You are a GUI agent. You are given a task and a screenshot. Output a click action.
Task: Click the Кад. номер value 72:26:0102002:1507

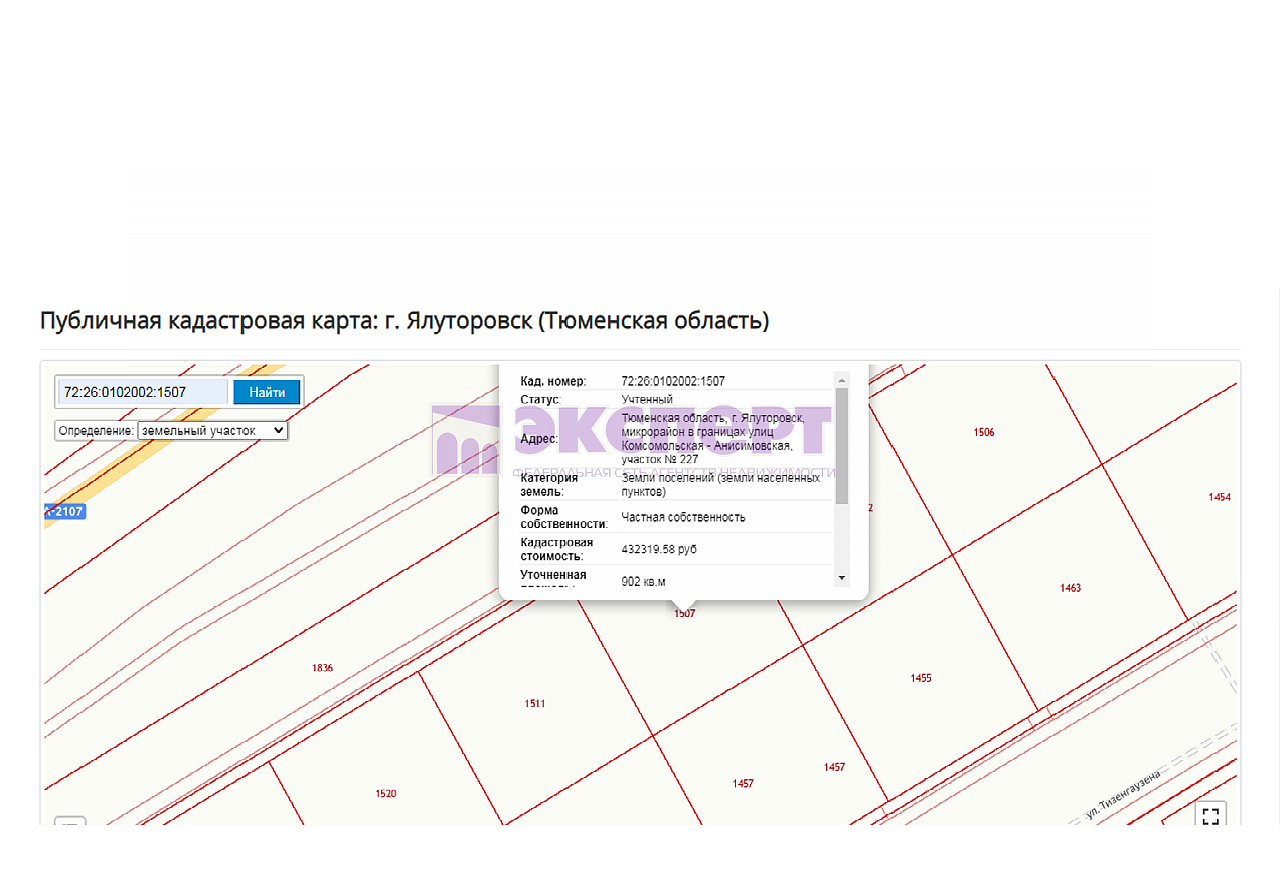(x=673, y=381)
